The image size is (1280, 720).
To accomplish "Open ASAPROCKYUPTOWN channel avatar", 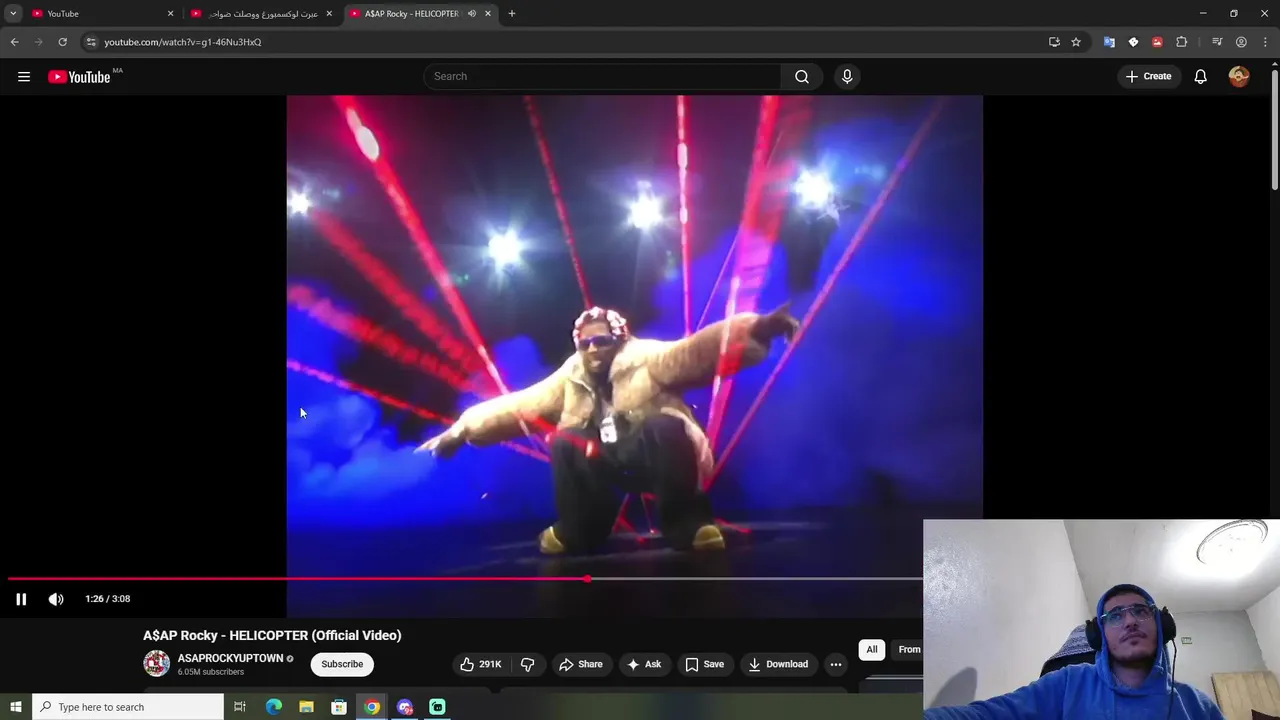I will (157, 663).
